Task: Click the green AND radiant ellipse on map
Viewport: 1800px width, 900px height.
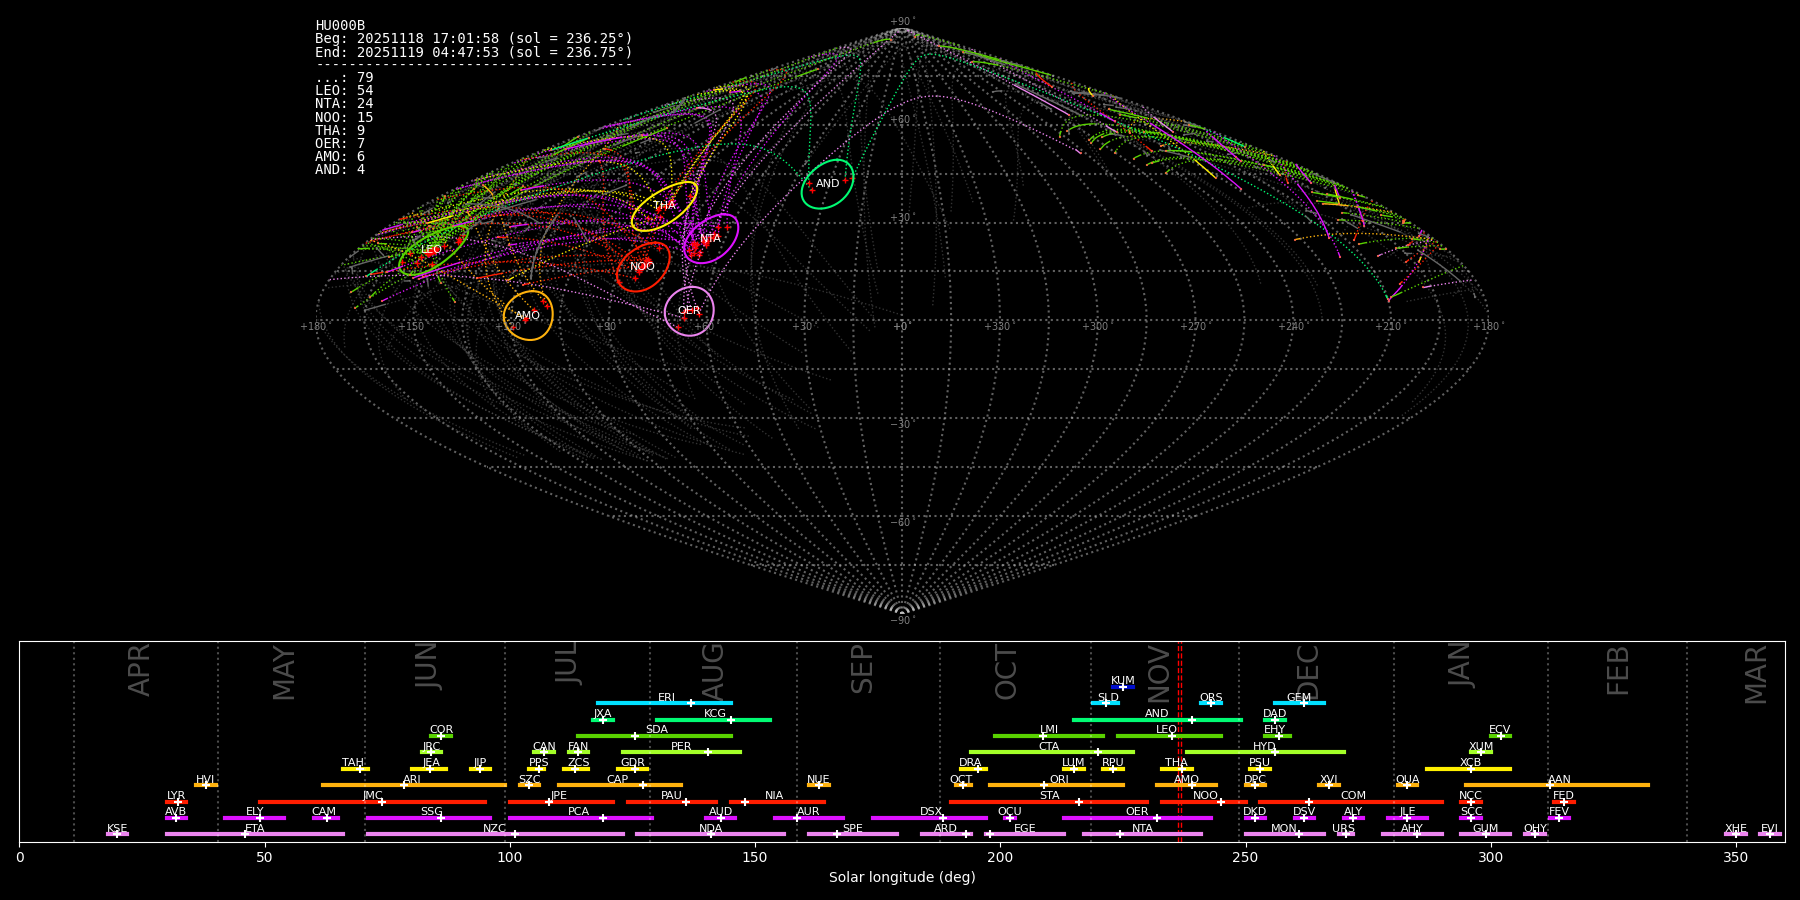Action: (x=827, y=184)
